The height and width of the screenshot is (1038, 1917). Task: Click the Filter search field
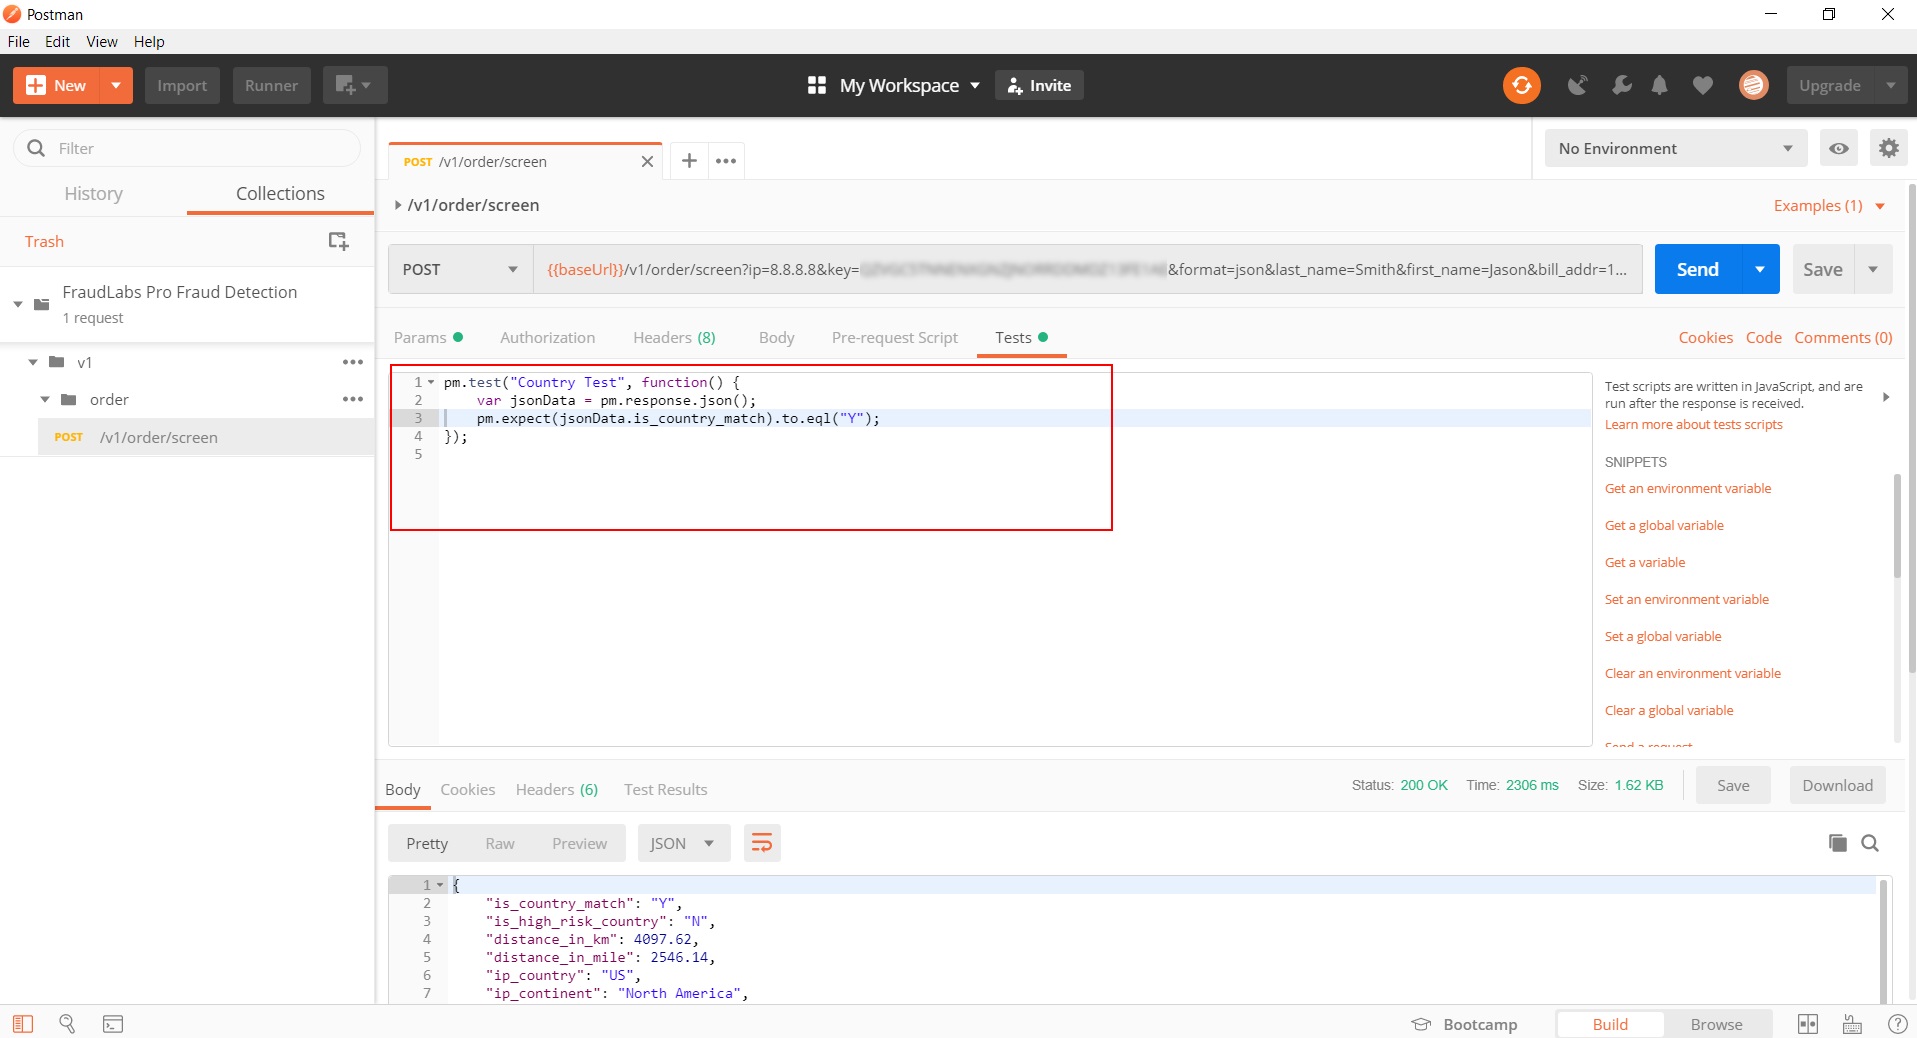187,148
